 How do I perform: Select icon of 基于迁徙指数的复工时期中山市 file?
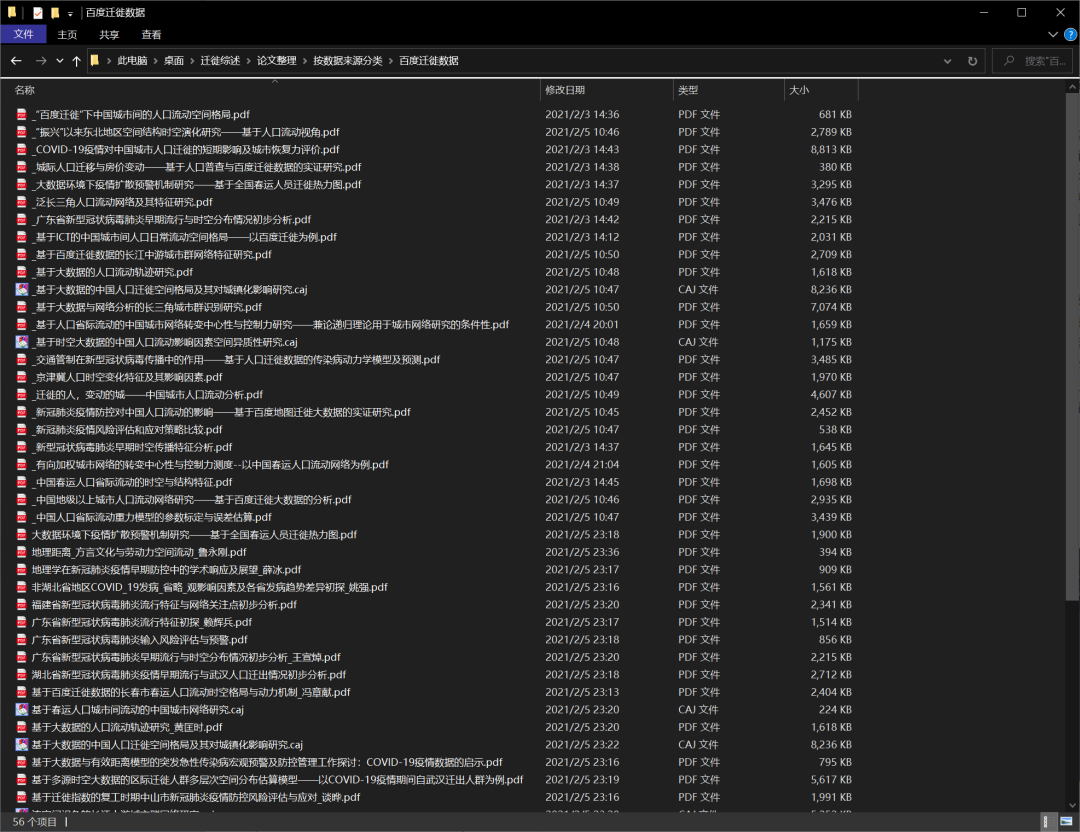point(22,797)
